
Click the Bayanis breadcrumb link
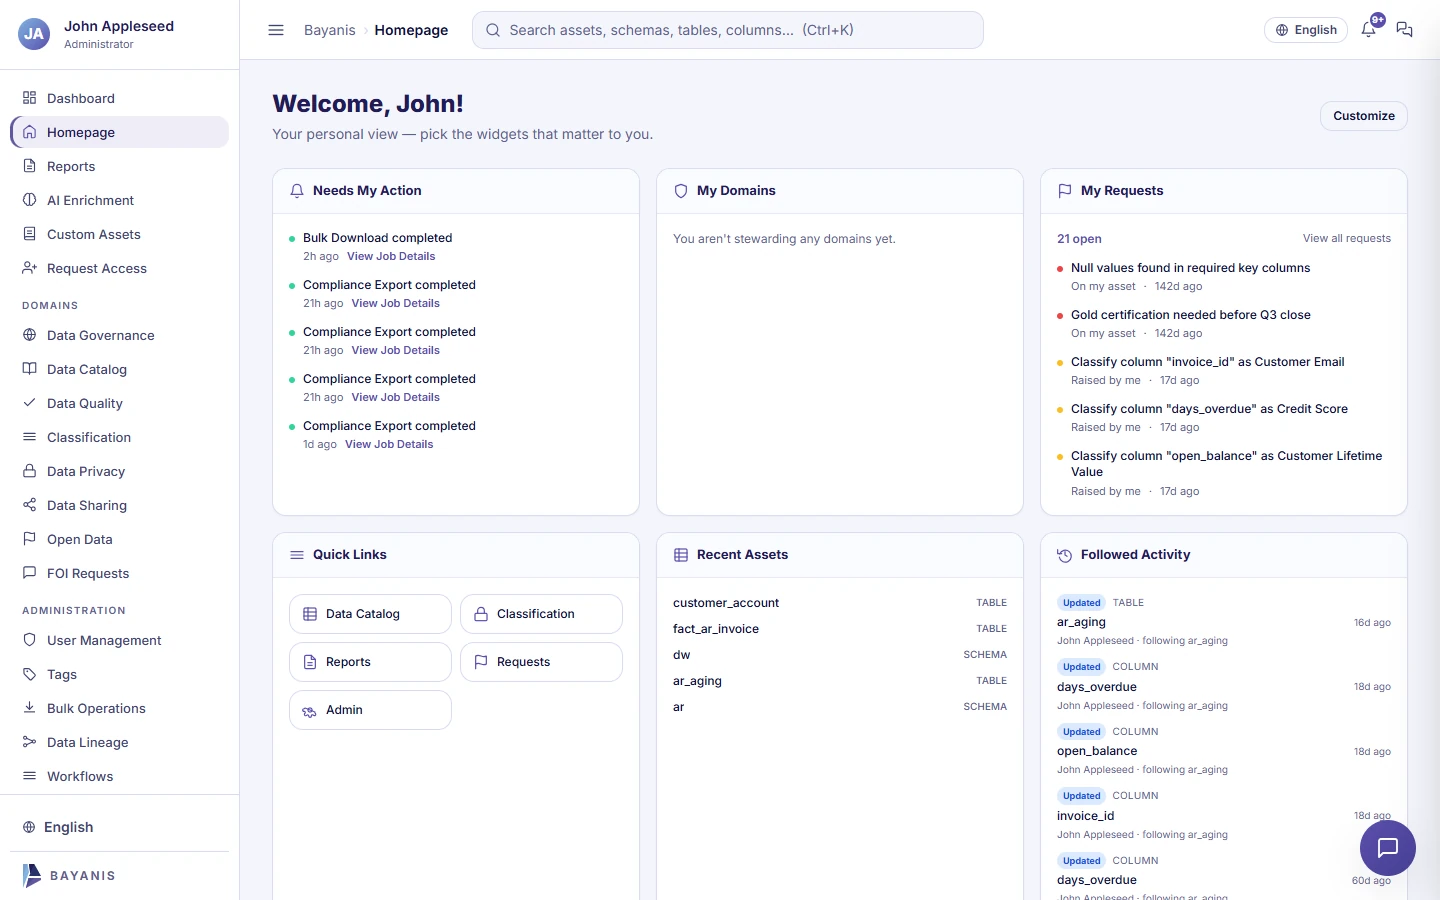click(x=330, y=30)
